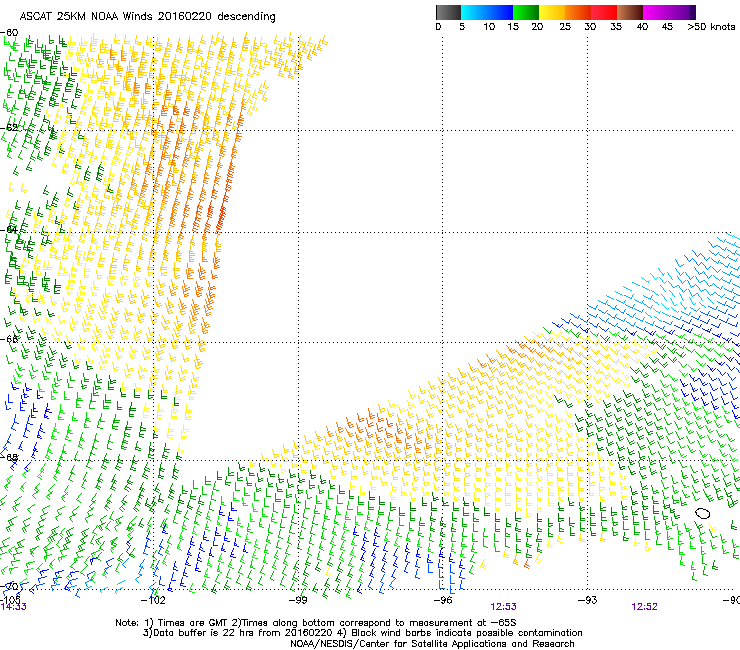This screenshot has width=740, height=650.
Task: Click the '10' legend scale label
Action: click(489, 27)
